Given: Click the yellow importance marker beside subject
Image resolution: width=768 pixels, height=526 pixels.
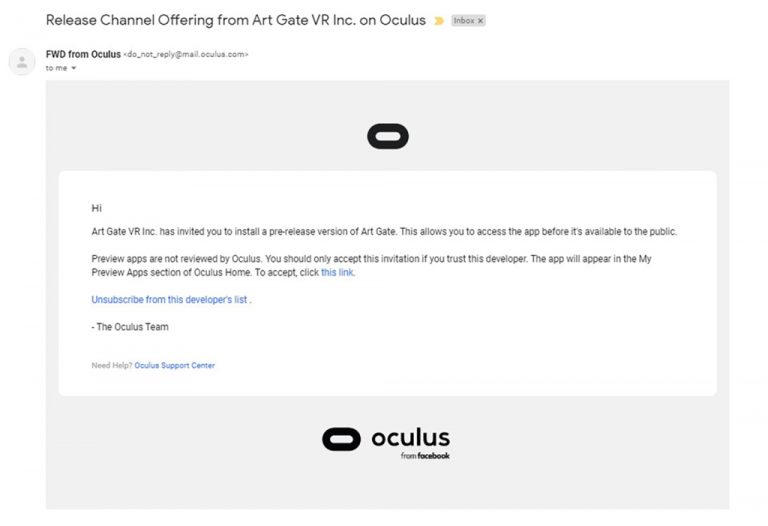Looking at the screenshot, I should pyautogui.click(x=439, y=21).
